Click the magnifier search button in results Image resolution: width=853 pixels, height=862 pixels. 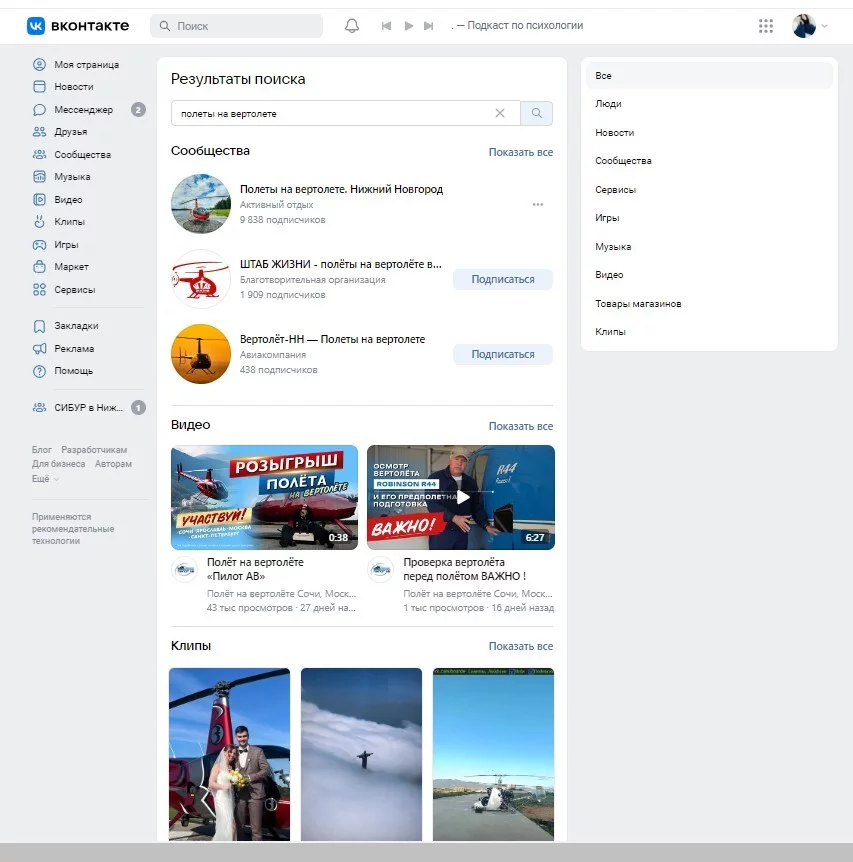coord(537,114)
